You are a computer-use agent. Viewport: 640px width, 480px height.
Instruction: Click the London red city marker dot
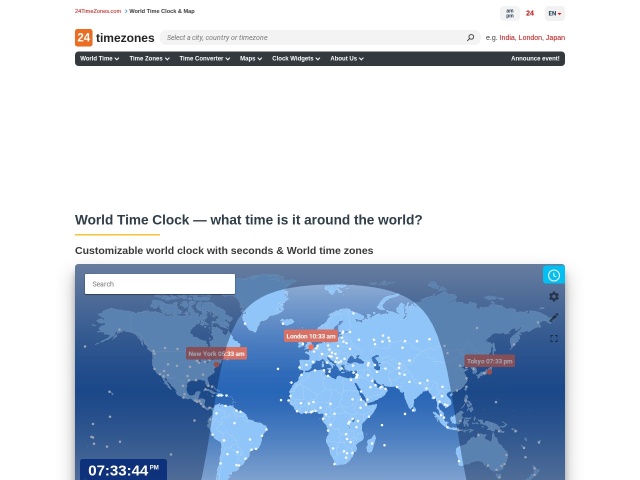point(311,347)
